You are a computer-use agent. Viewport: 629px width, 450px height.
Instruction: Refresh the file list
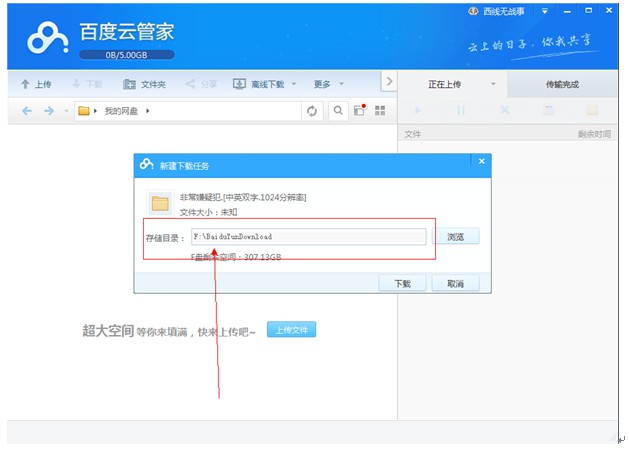312,111
